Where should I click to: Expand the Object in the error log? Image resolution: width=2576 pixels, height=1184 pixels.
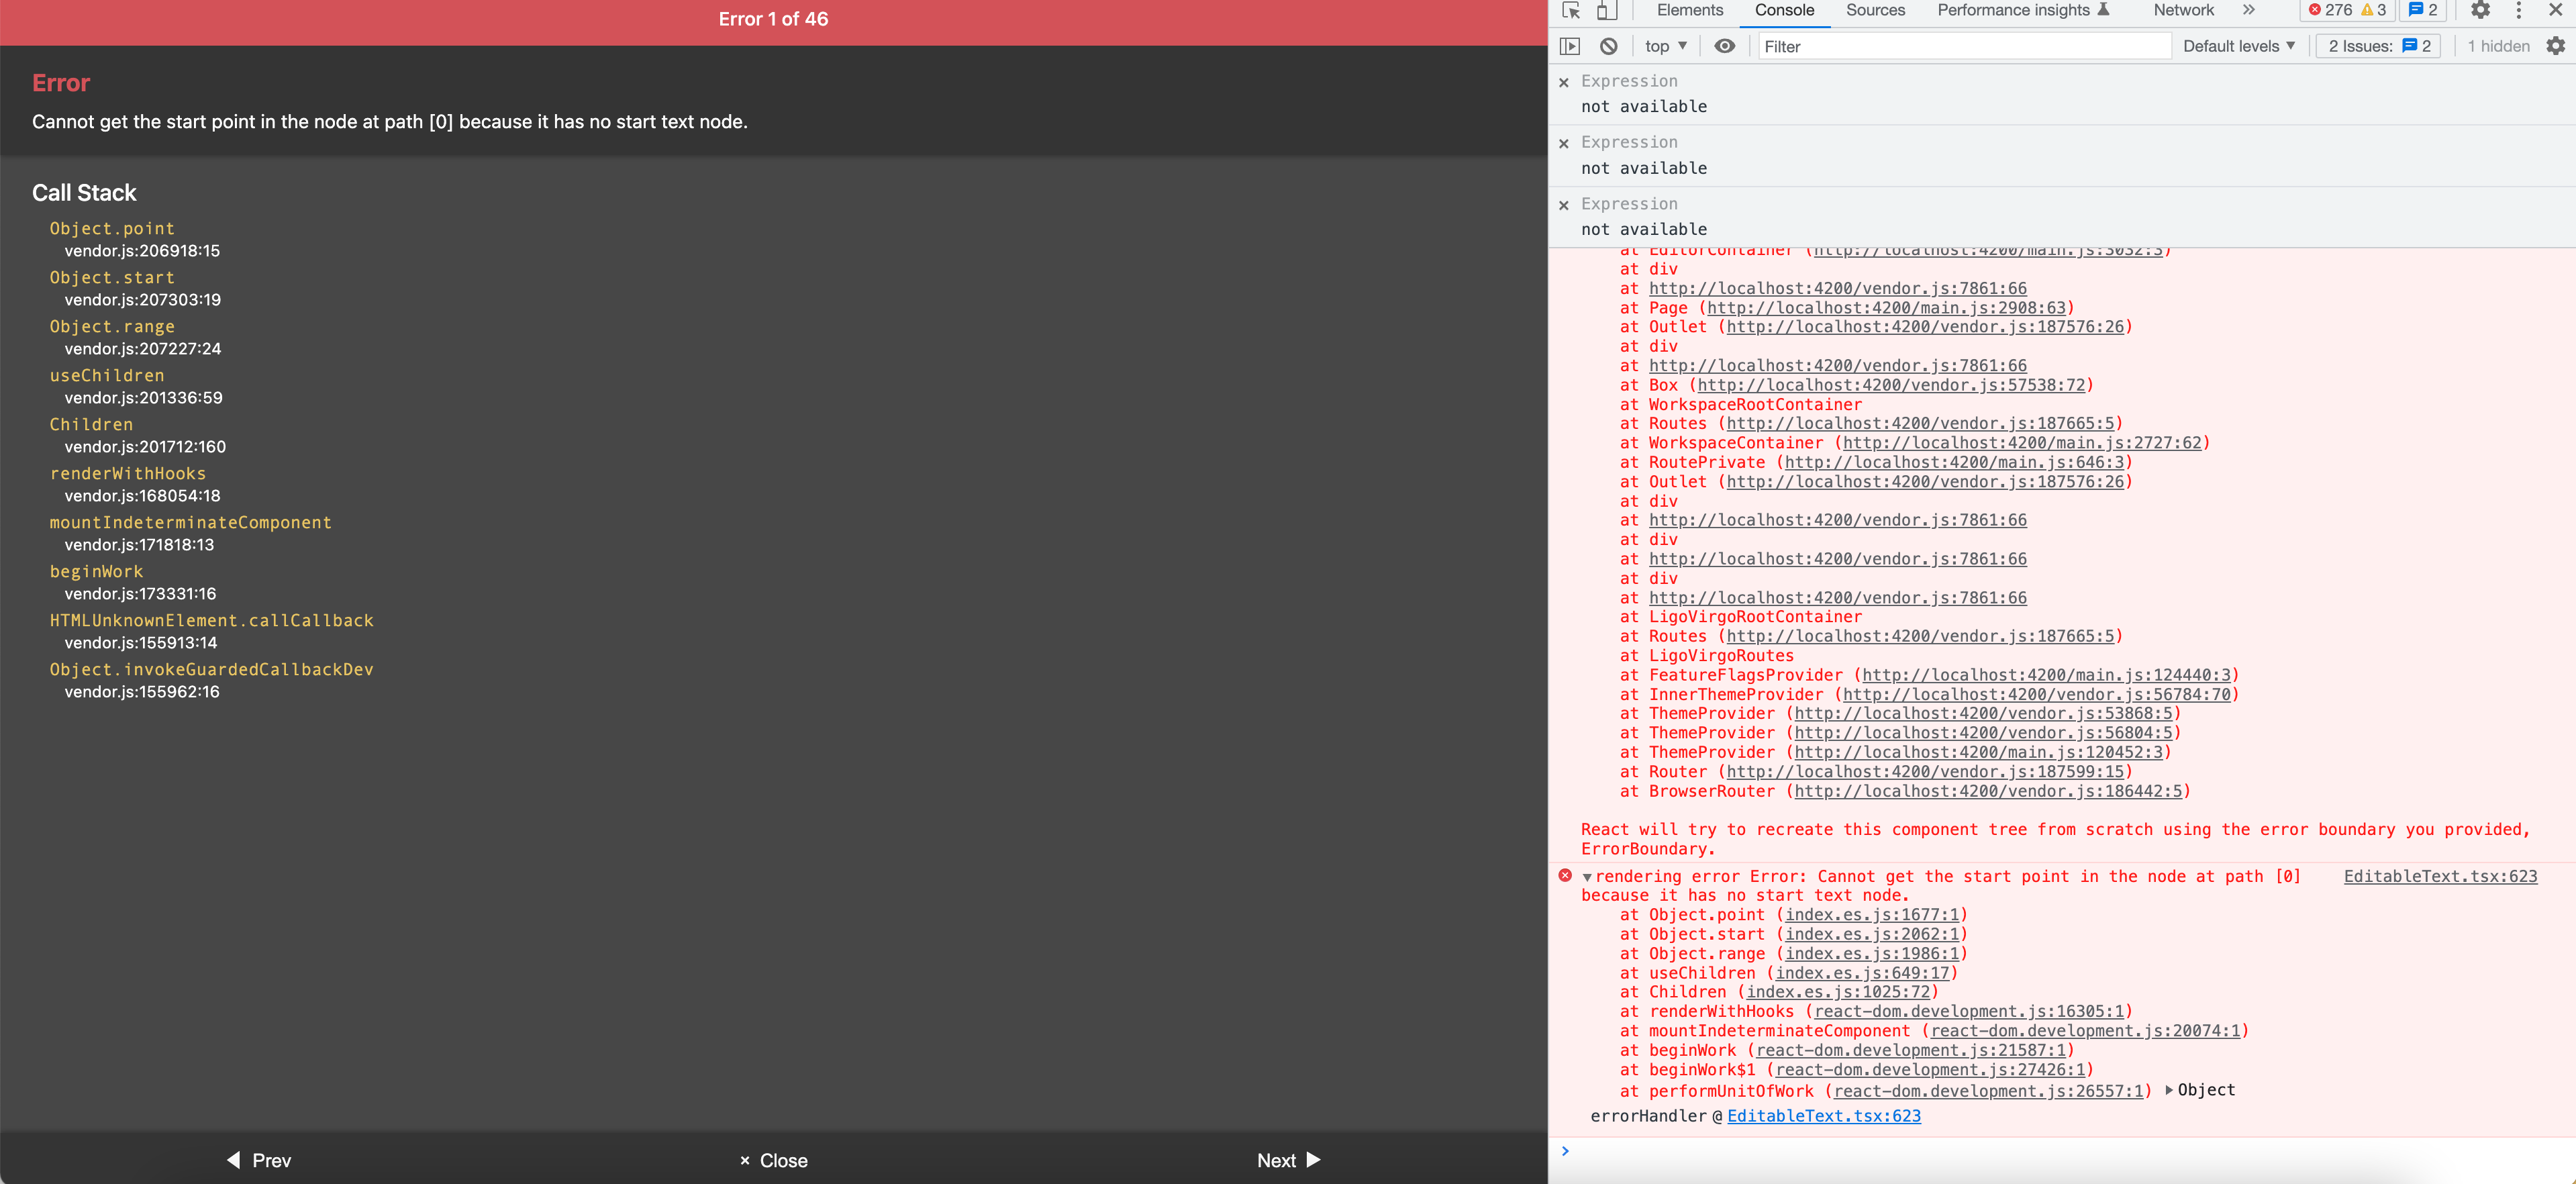[x=2169, y=1090]
